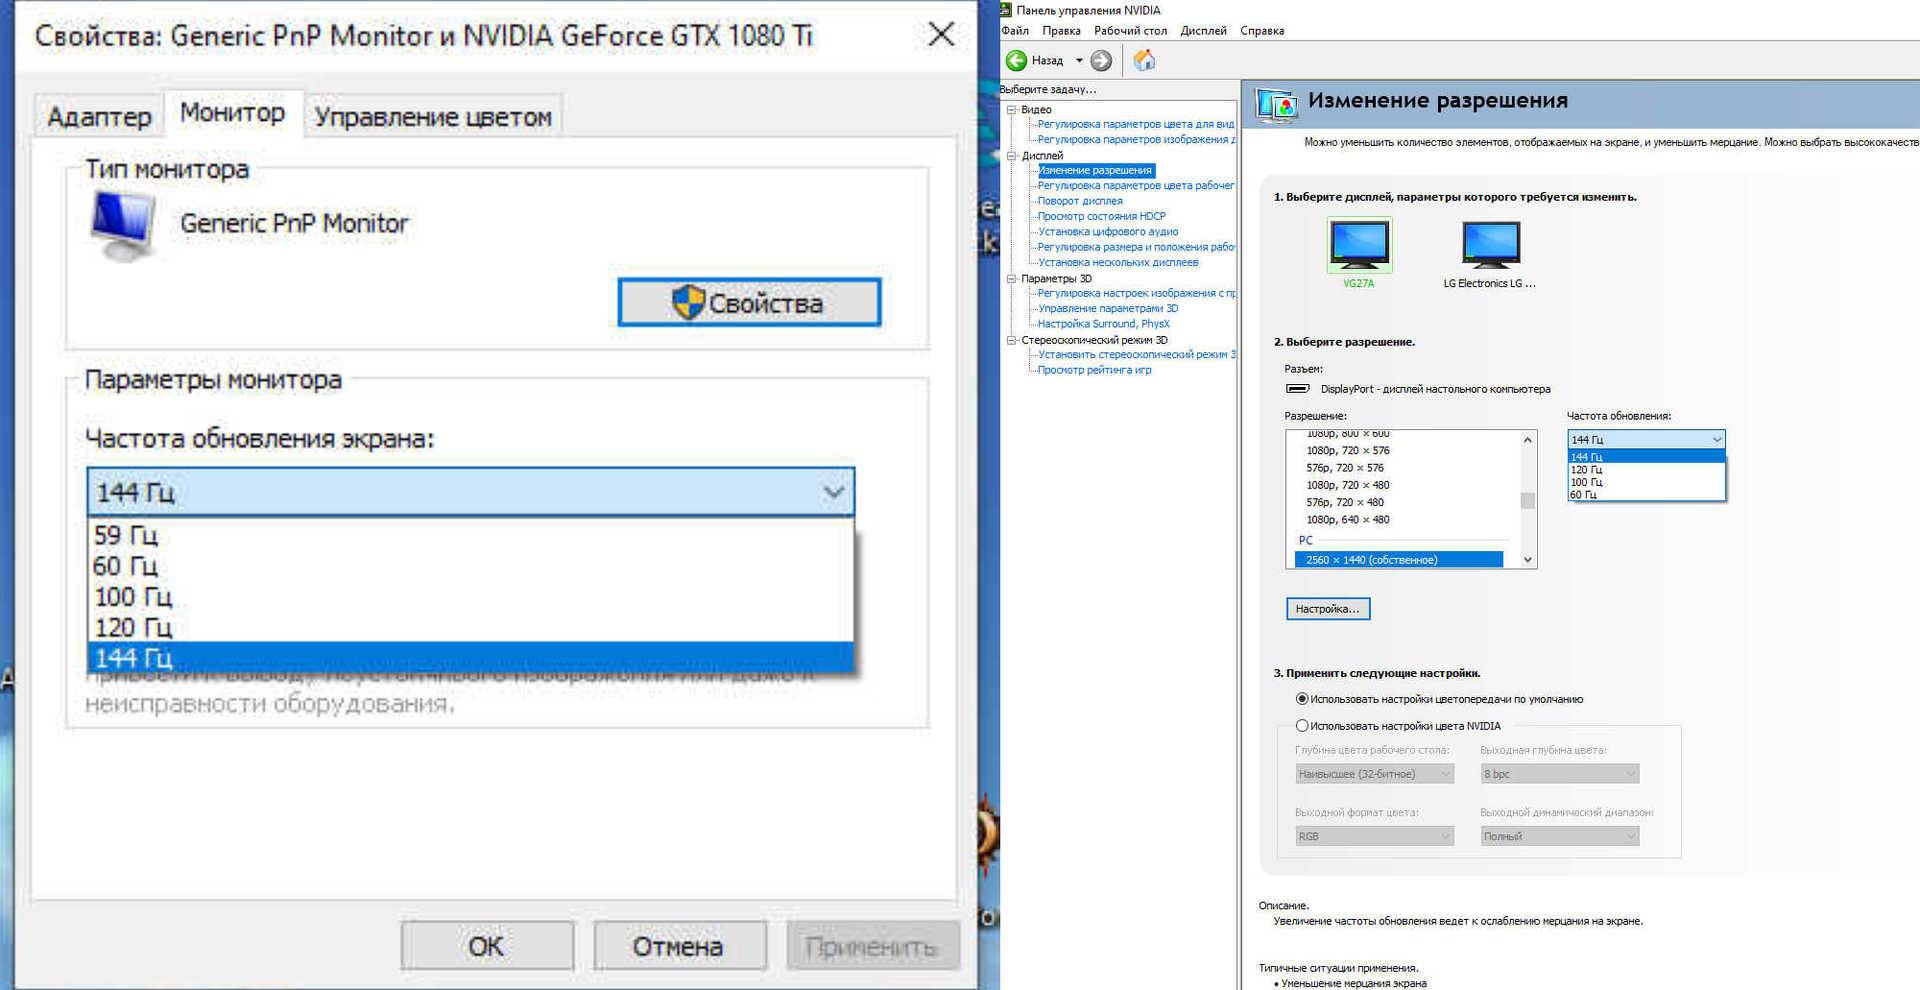The image size is (1920, 990).
Task: Close the monitor properties dialog
Action: coord(941,35)
